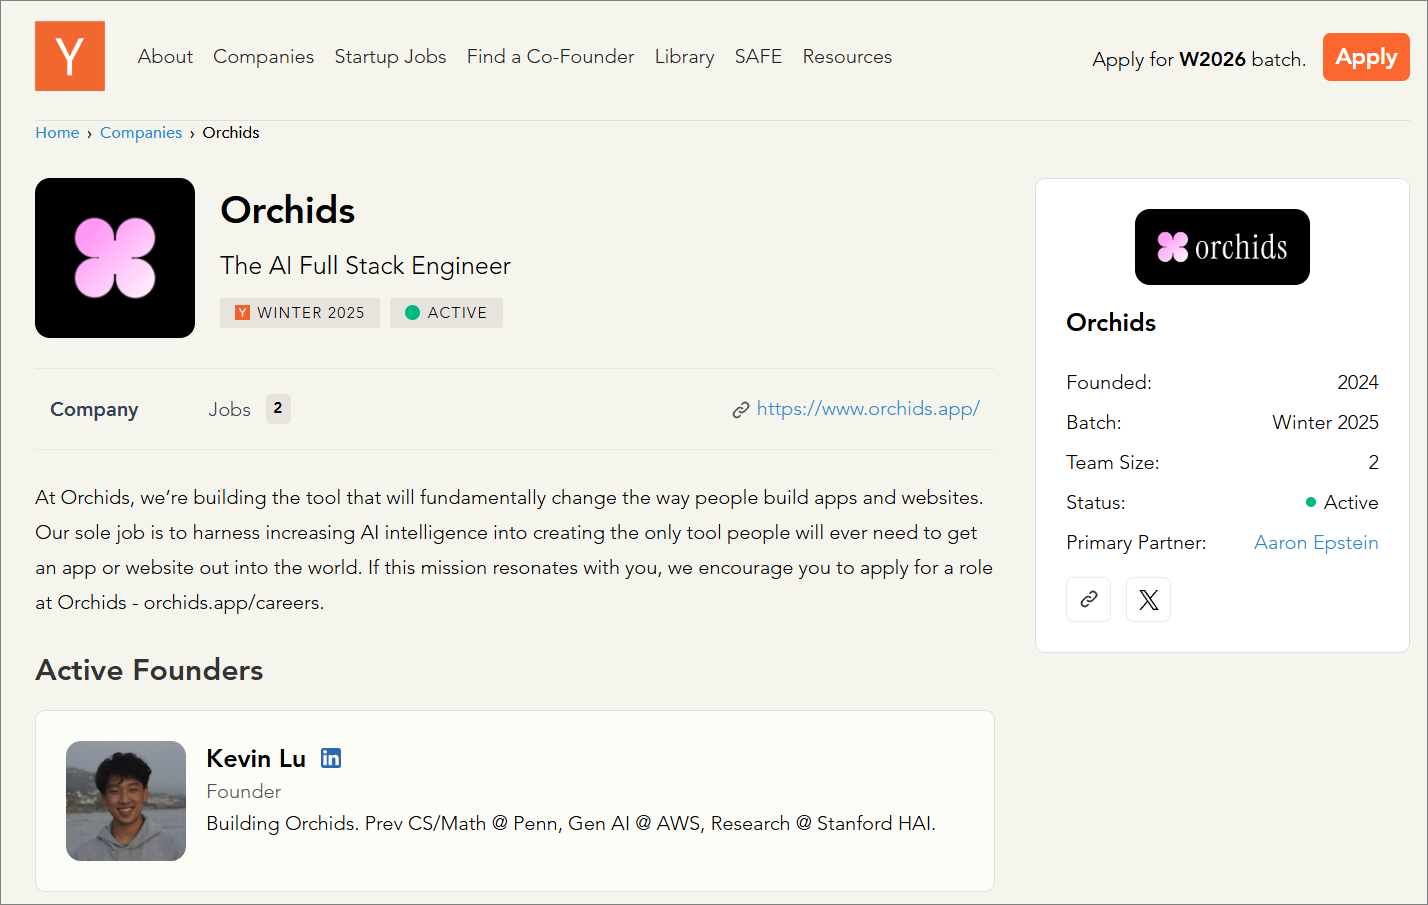Click Kevin Lu's profile photo
This screenshot has height=905, width=1428.
click(126, 801)
